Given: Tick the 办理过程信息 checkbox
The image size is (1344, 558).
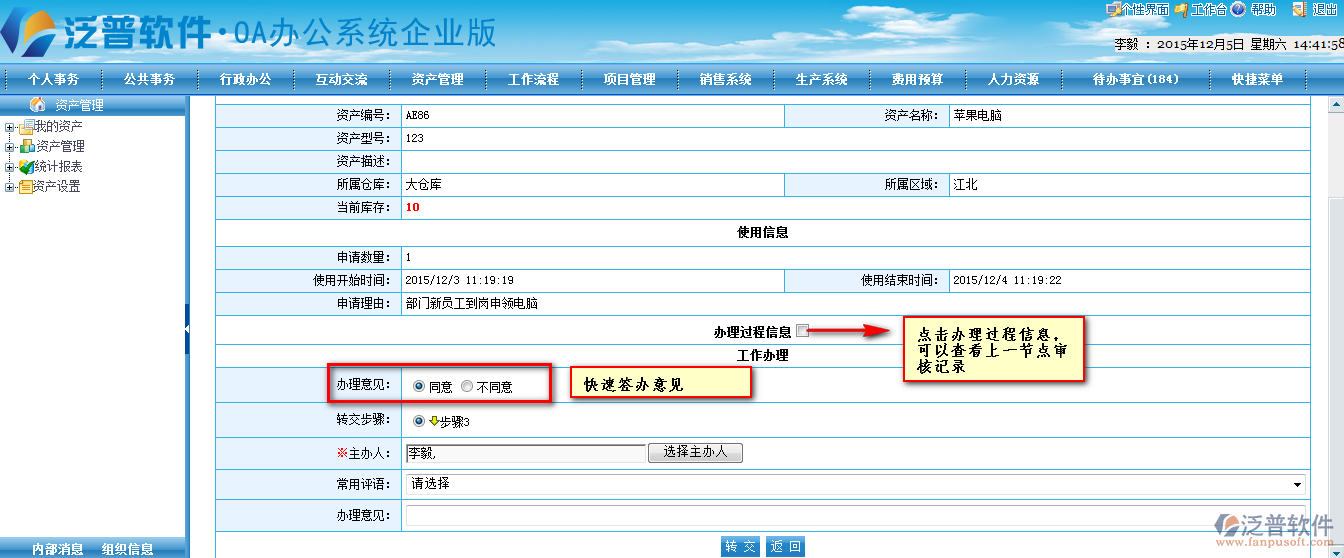Looking at the screenshot, I should (802, 331).
